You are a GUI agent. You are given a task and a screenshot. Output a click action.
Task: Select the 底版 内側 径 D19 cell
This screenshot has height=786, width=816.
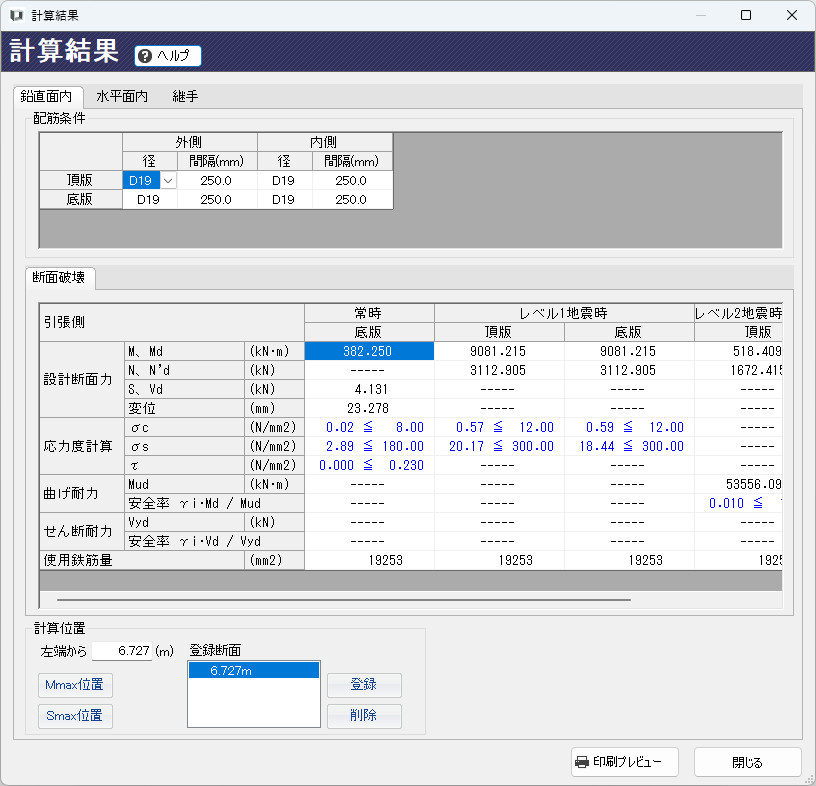click(x=284, y=199)
